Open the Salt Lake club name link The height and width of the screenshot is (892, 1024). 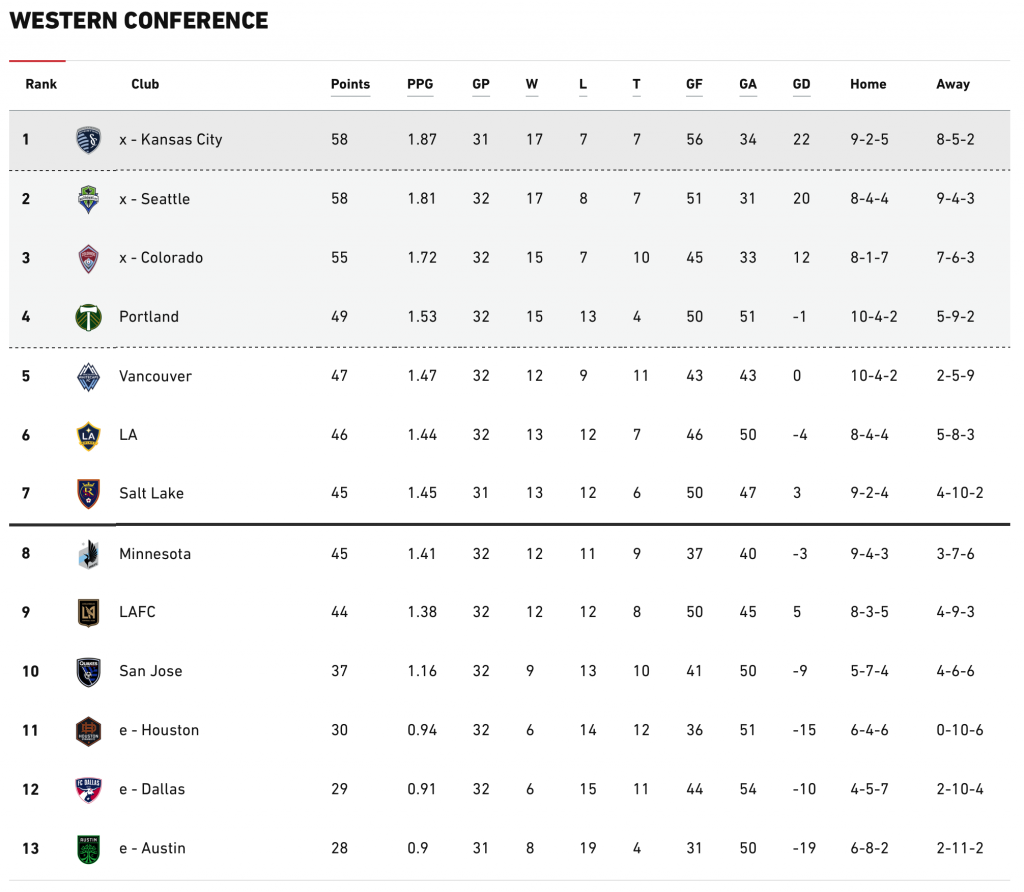[151, 493]
